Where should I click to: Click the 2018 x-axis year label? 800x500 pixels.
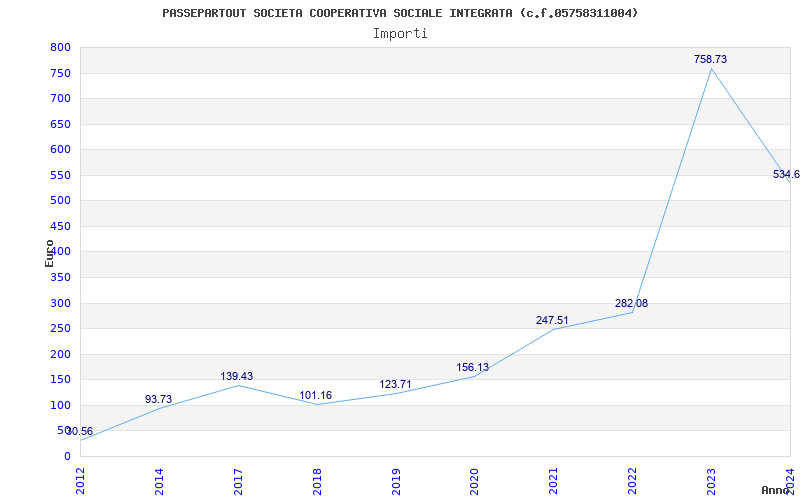[x=317, y=481]
